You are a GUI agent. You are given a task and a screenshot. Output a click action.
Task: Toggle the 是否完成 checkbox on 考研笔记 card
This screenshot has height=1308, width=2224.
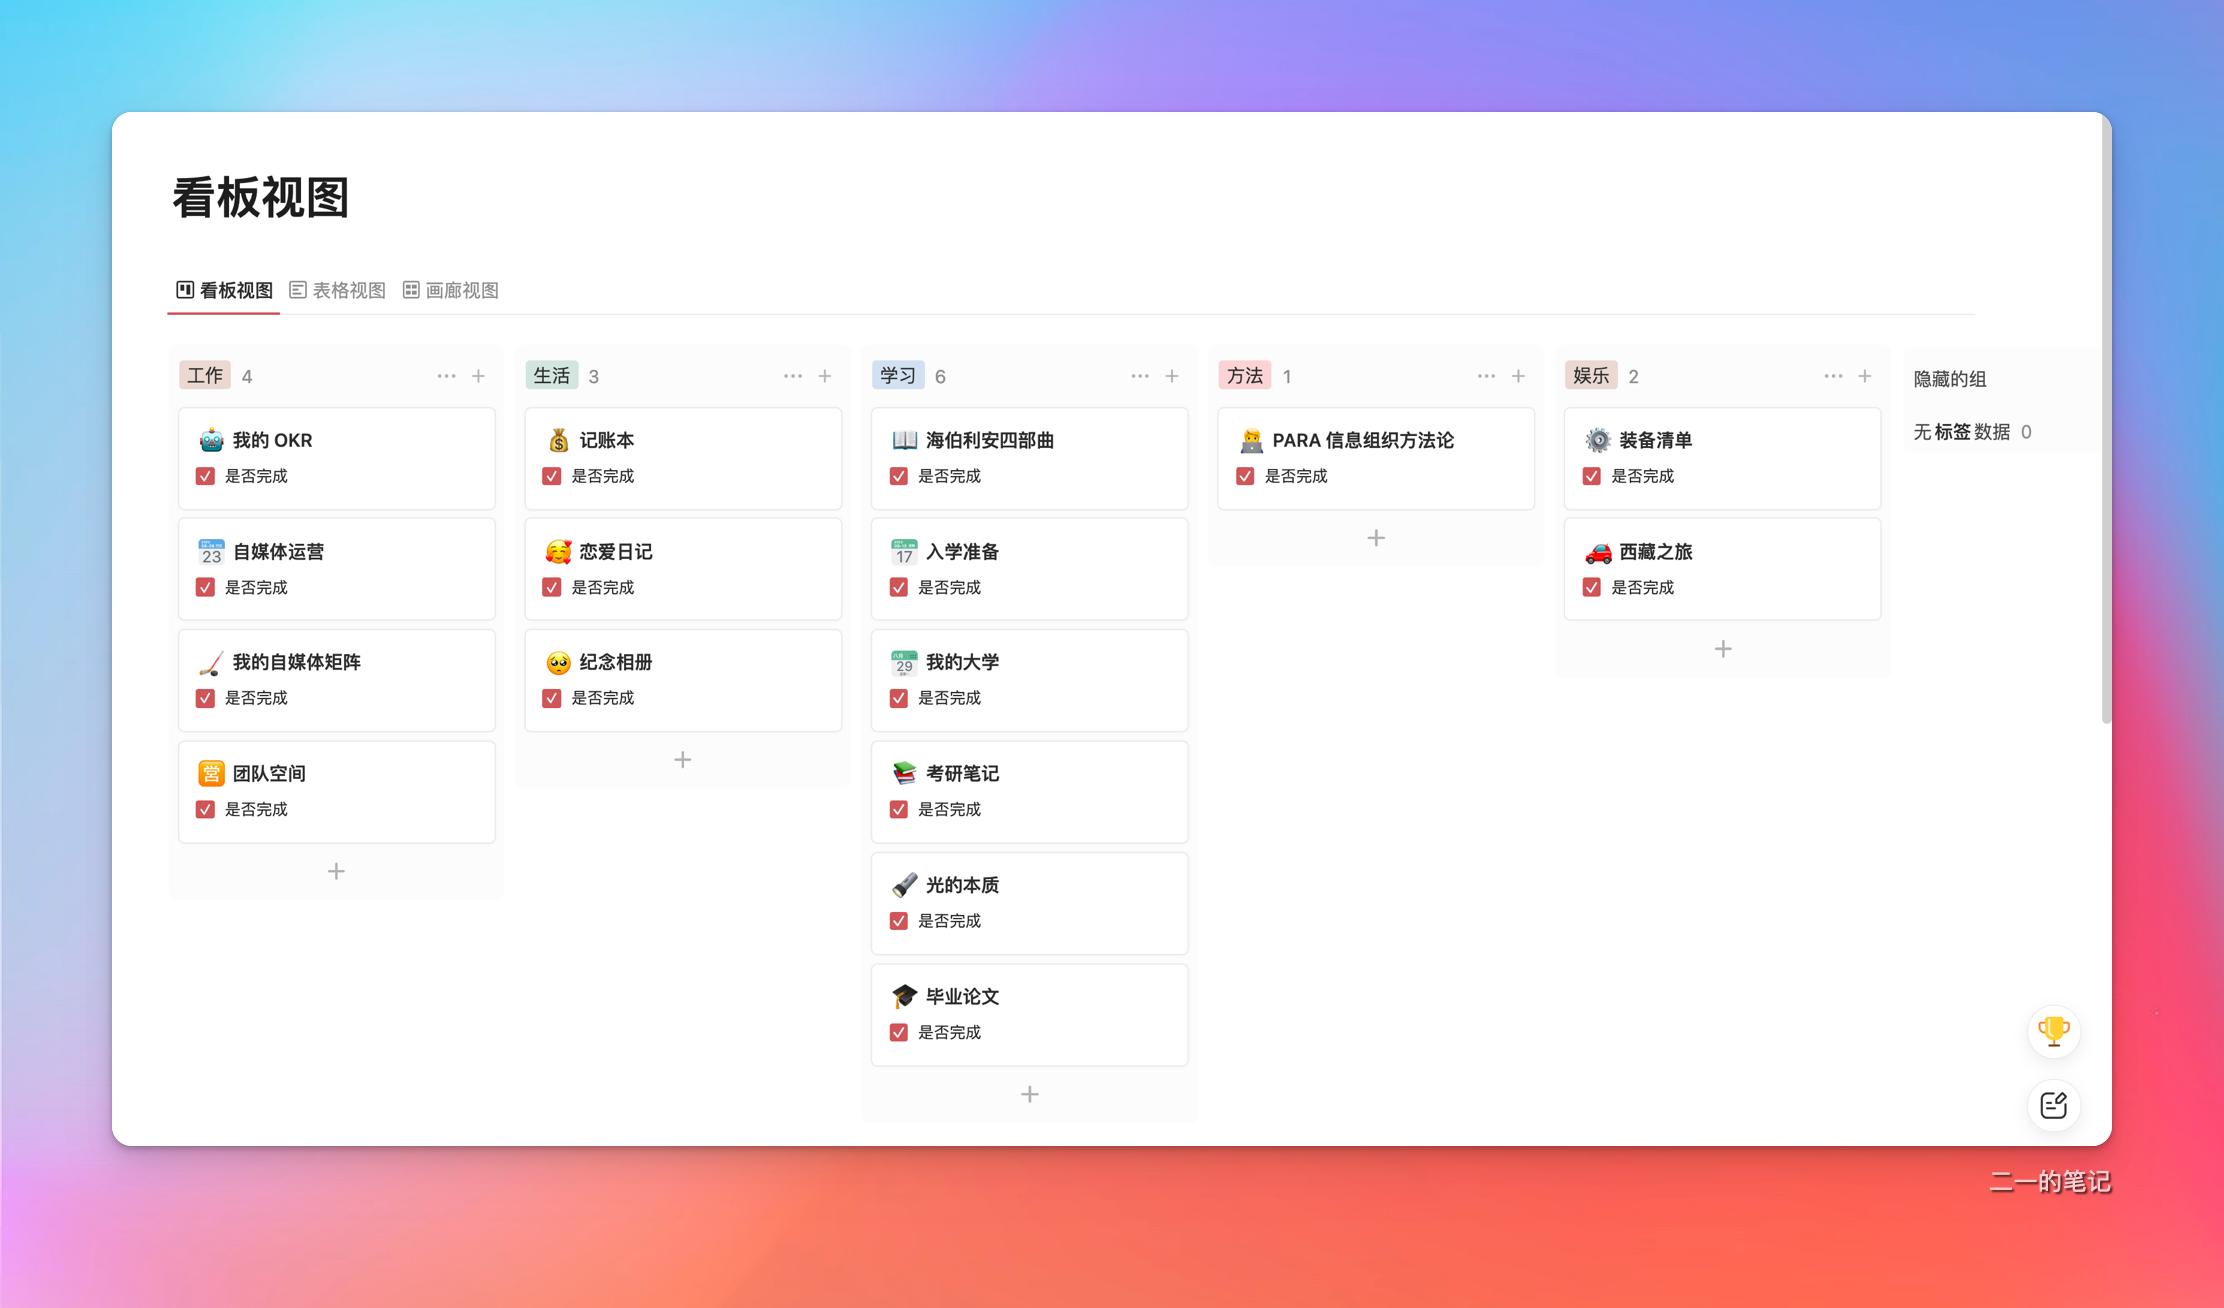(898, 809)
